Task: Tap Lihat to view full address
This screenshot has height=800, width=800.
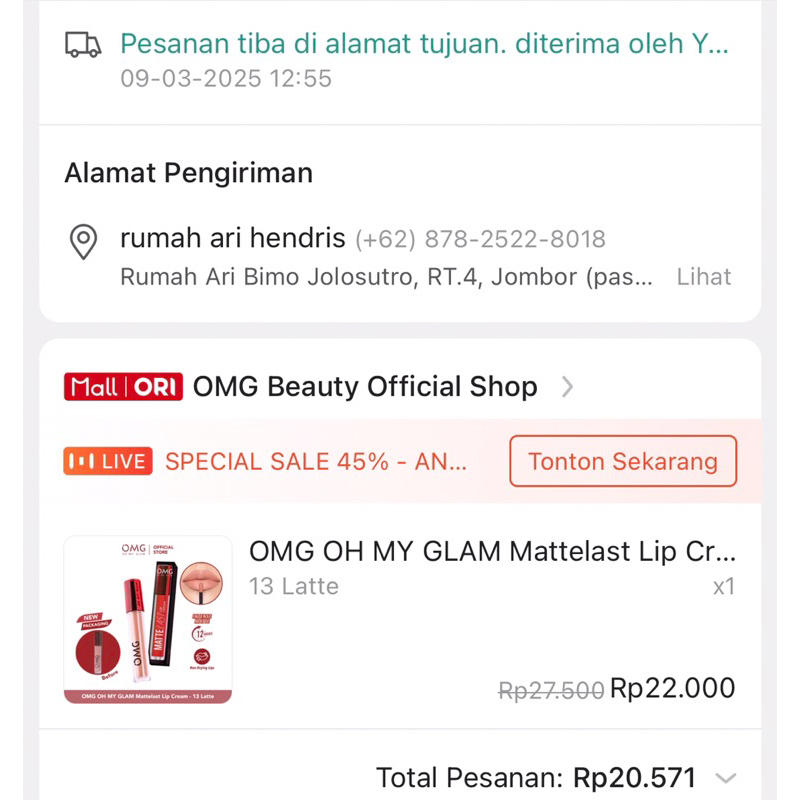Action: pos(704,277)
